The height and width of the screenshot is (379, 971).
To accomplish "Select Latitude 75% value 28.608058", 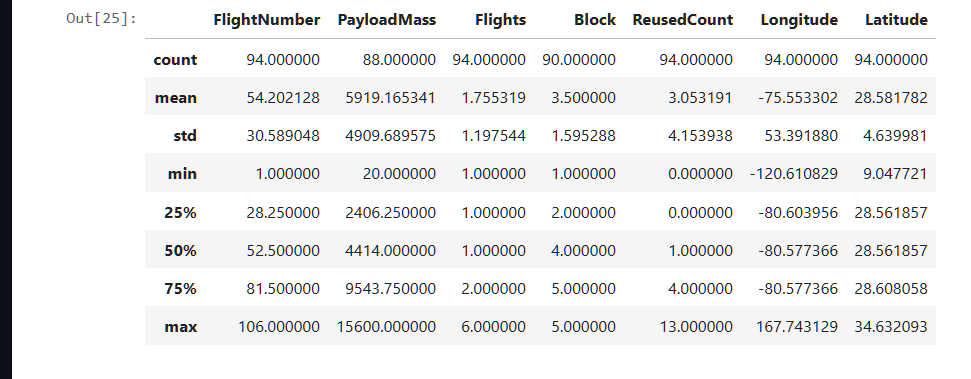I will pos(890,289).
